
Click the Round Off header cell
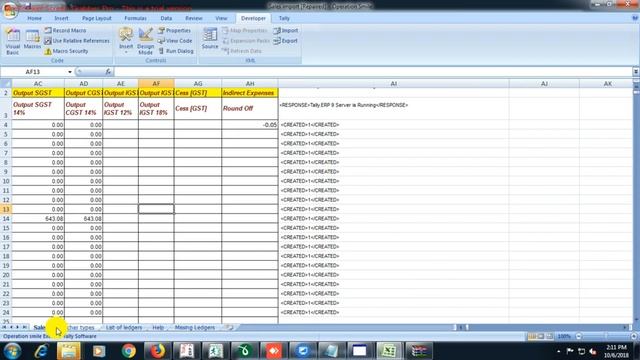250,109
